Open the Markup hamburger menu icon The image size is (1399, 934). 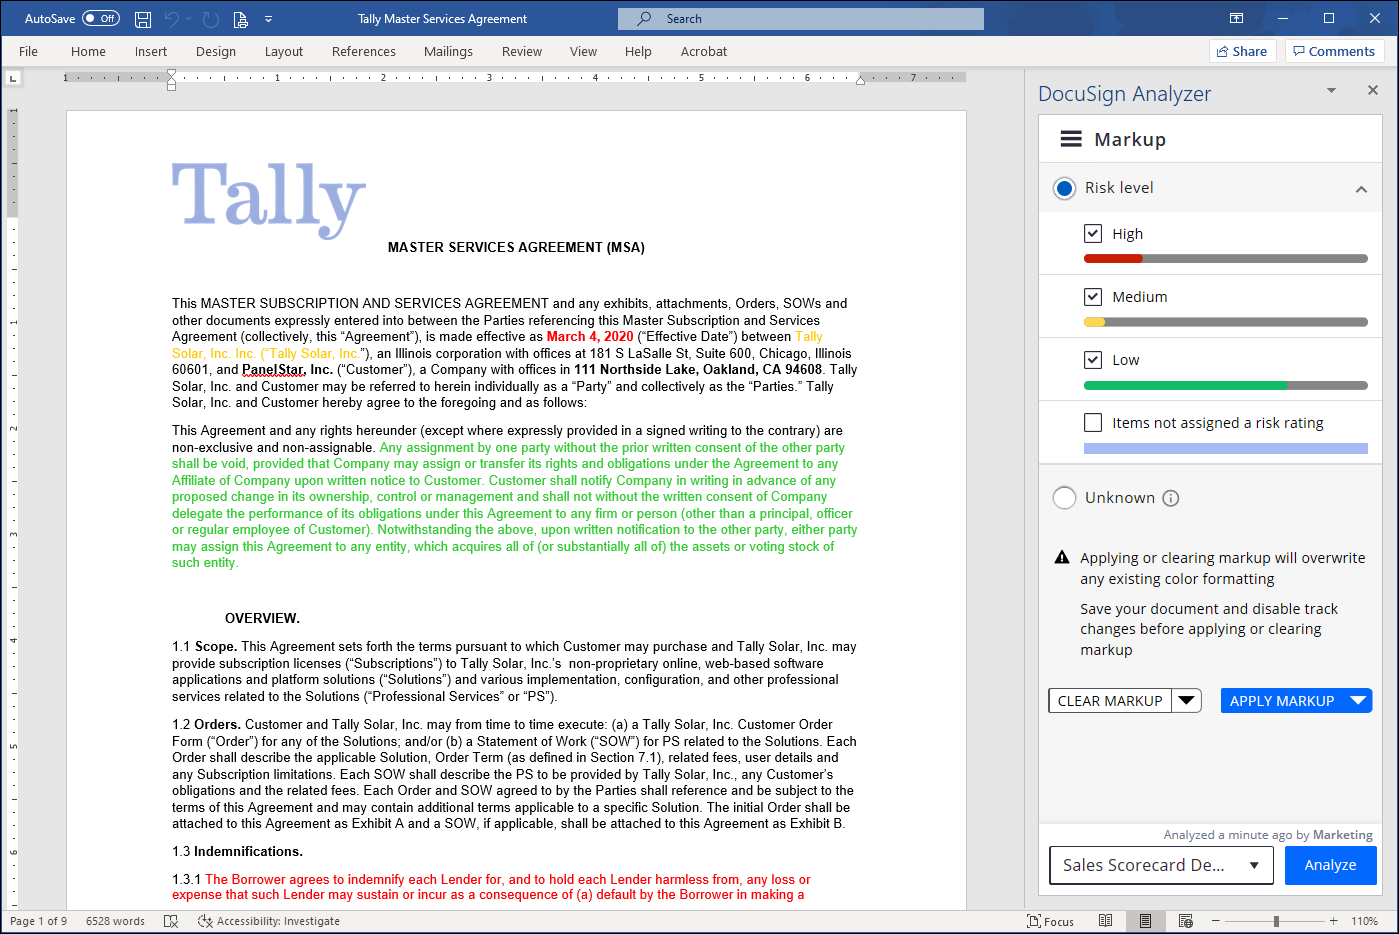coord(1071,139)
